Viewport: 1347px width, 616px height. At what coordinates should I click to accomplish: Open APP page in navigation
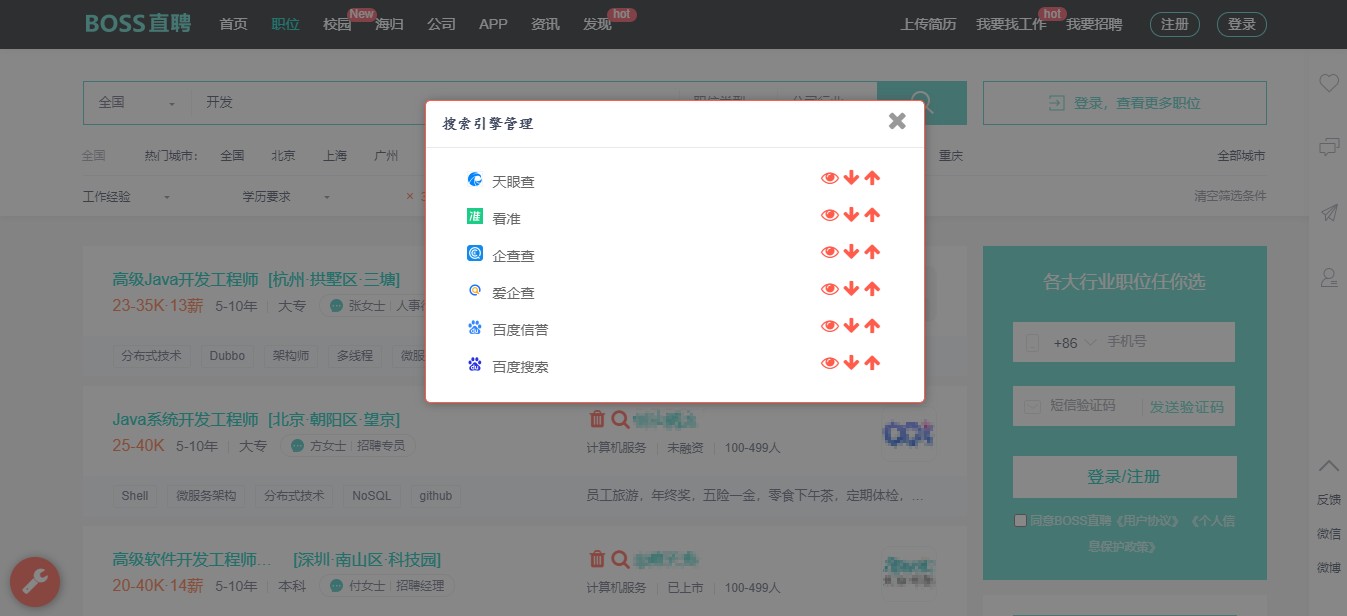click(x=493, y=24)
